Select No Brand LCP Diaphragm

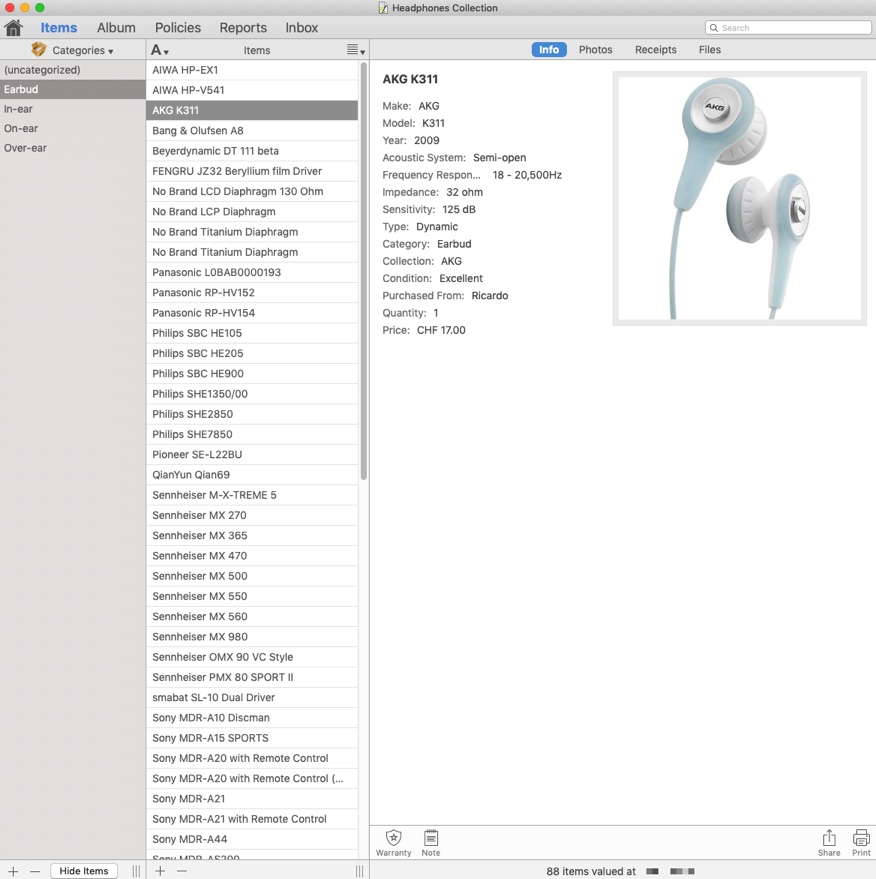pyautogui.click(x=252, y=211)
